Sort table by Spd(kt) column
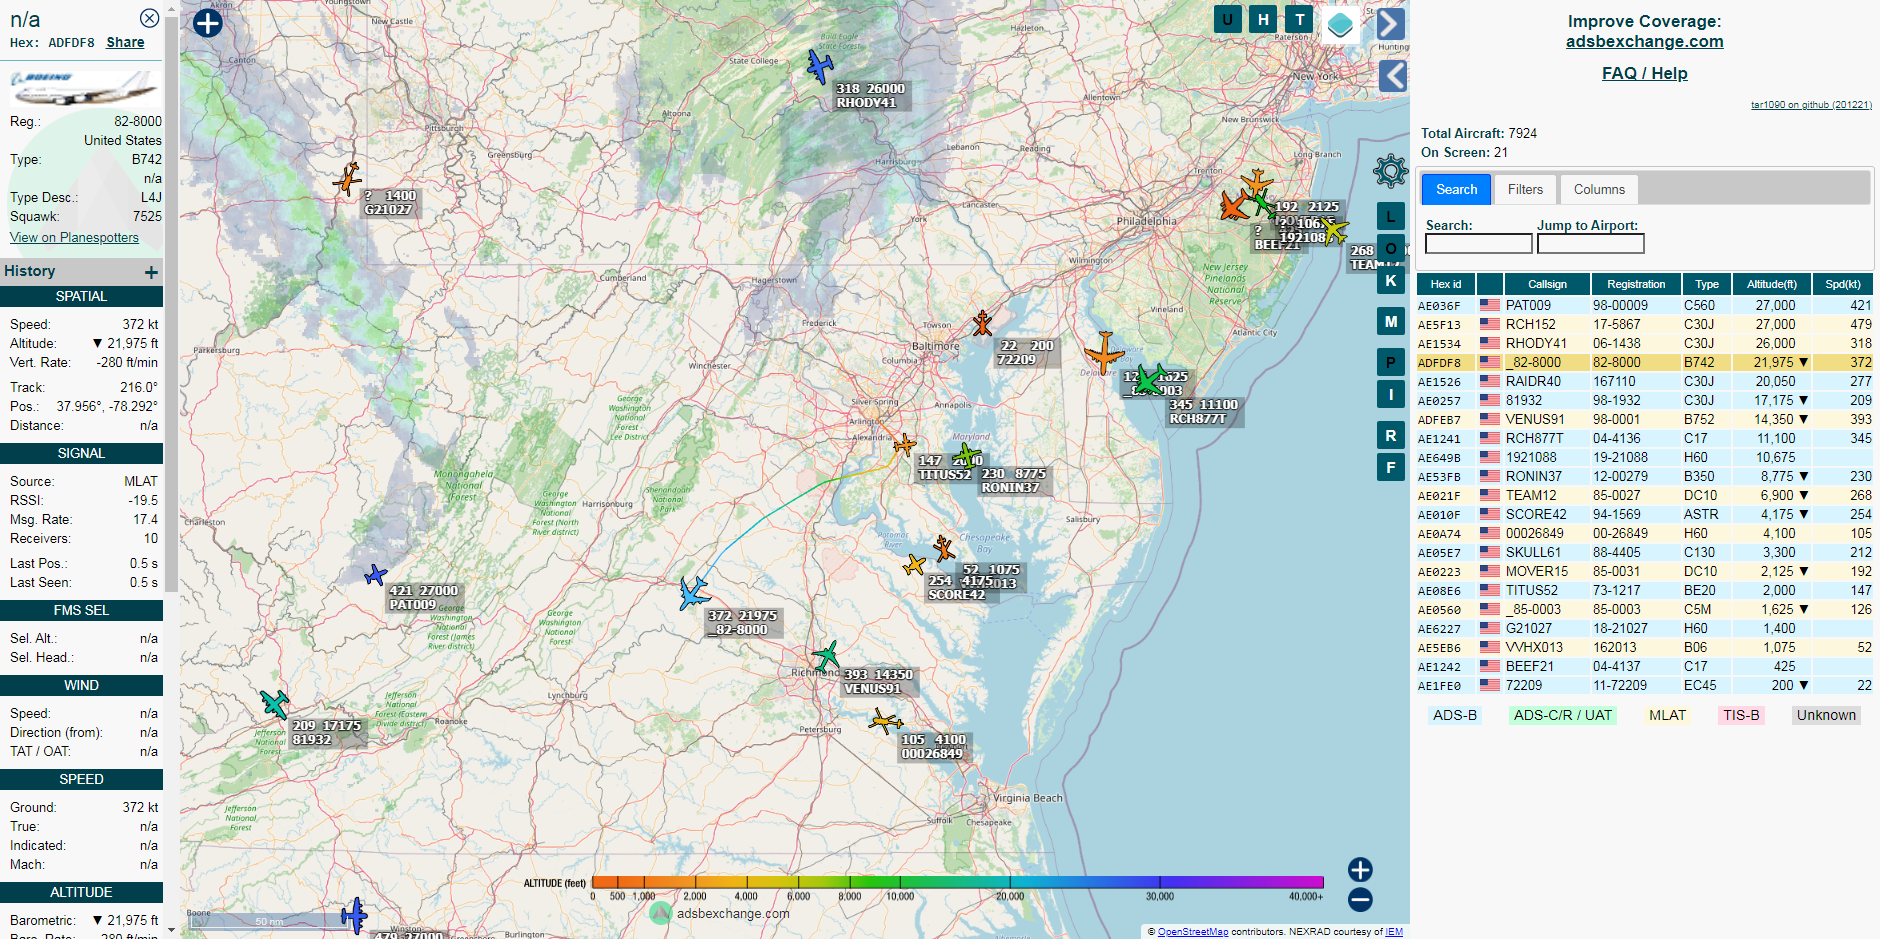This screenshot has width=1880, height=939. pyautogui.click(x=1842, y=284)
